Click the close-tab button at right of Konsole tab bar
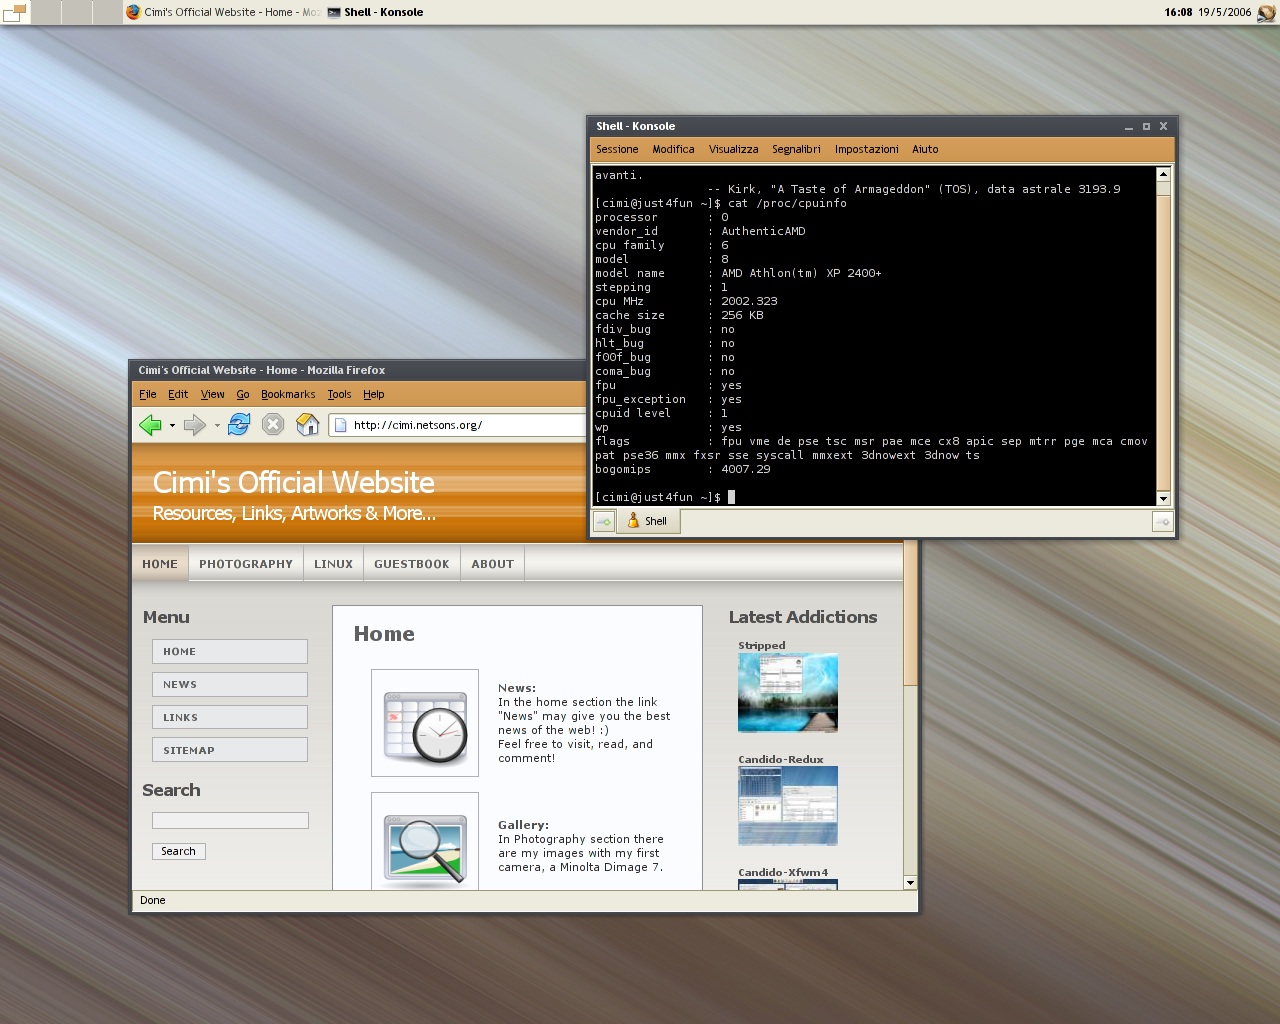The width and height of the screenshot is (1280, 1024). tap(1162, 521)
